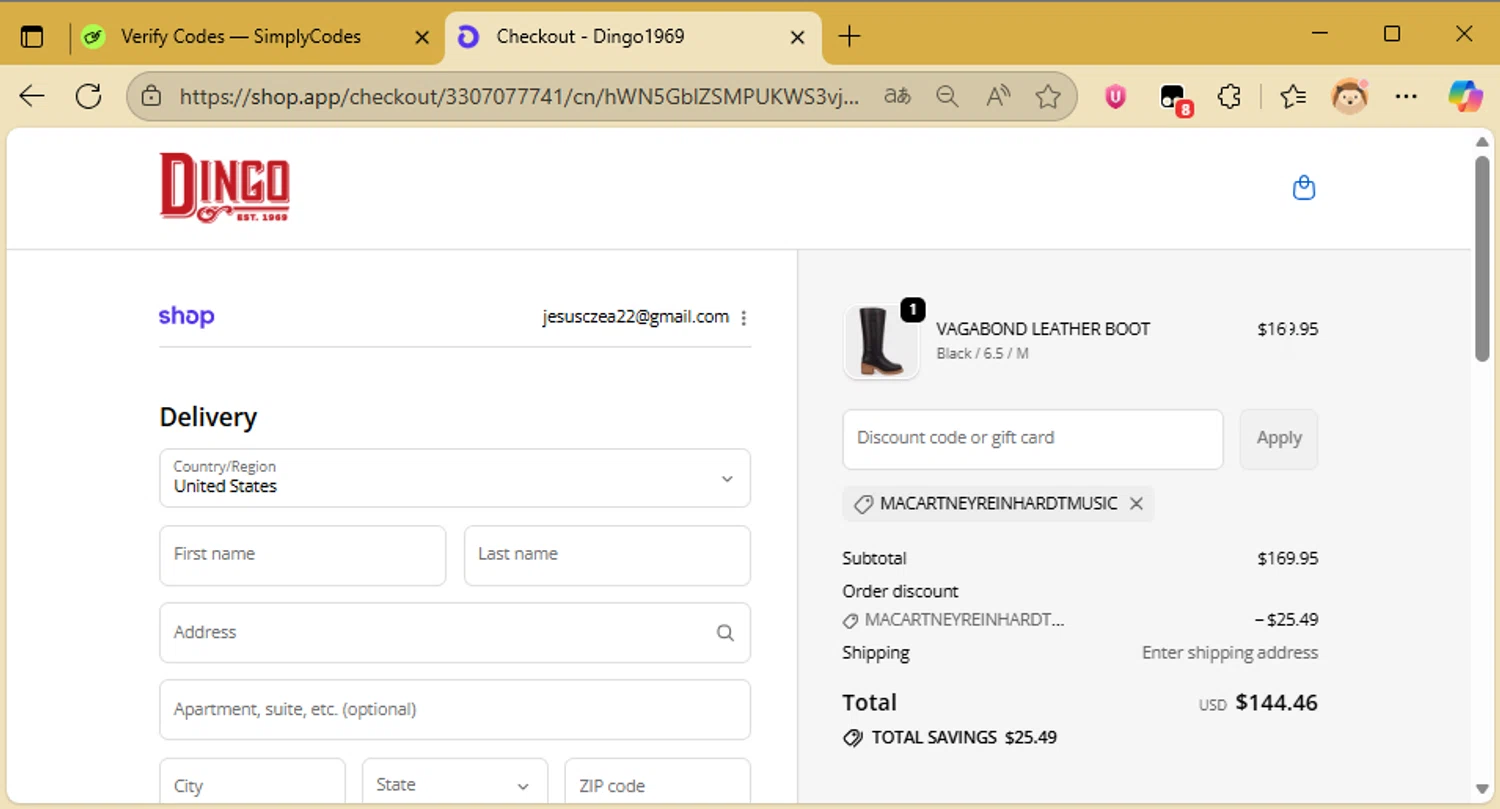View site information lock icon

(151, 96)
